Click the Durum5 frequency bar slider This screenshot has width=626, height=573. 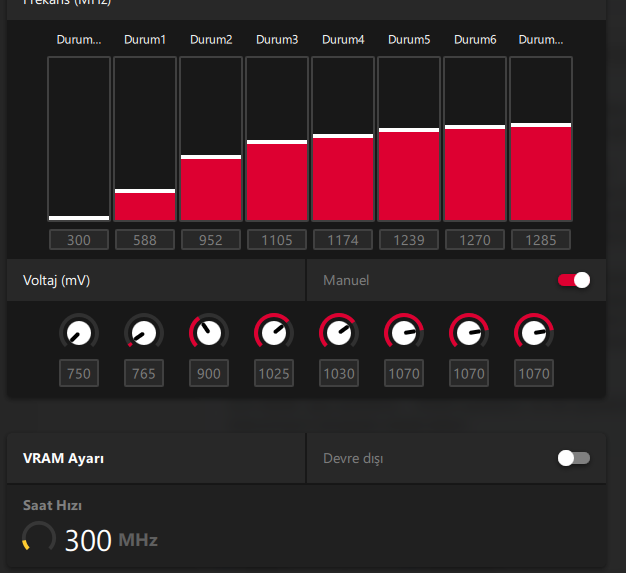[x=409, y=139]
